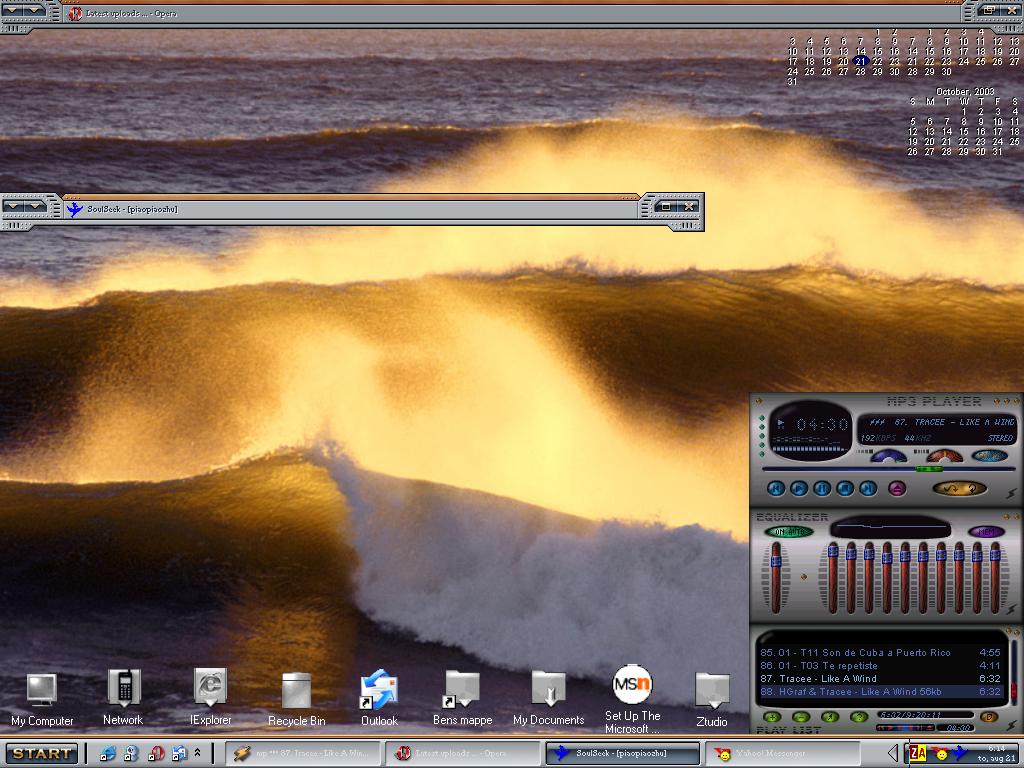This screenshot has height=768, width=1024.
Task: Switch to the Opera Latest uploads taskbar button
Action: 462,753
